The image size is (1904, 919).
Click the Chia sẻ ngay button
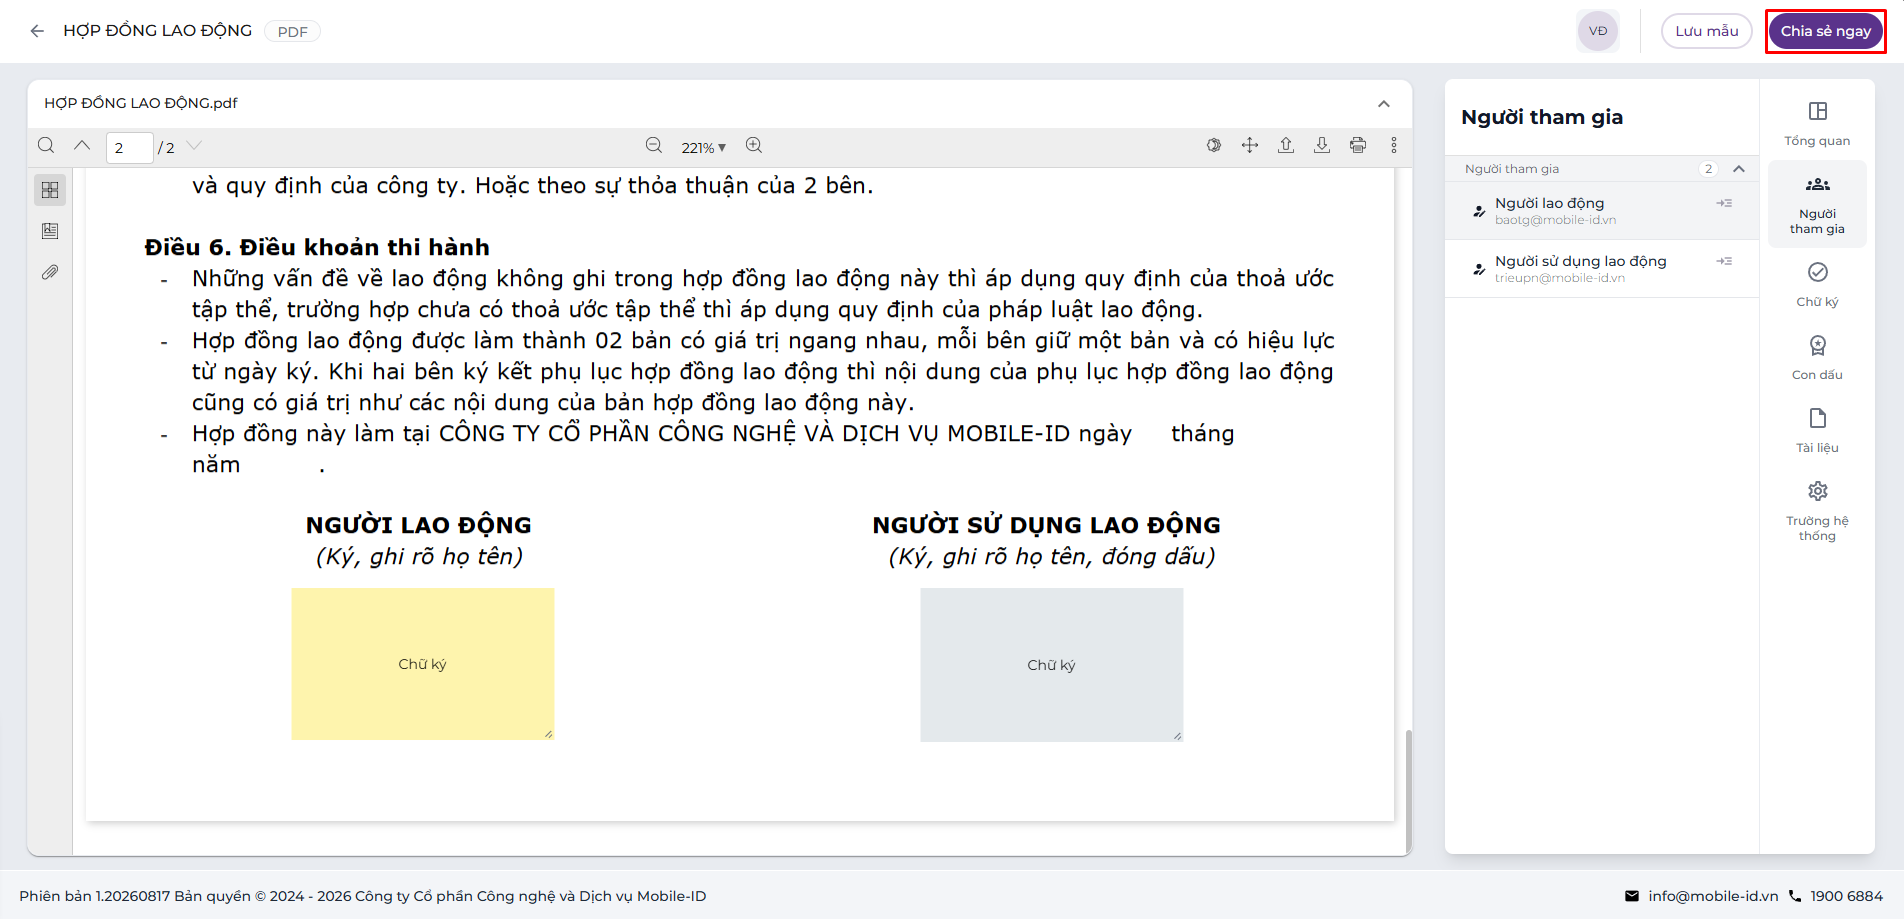coord(1825,31)
